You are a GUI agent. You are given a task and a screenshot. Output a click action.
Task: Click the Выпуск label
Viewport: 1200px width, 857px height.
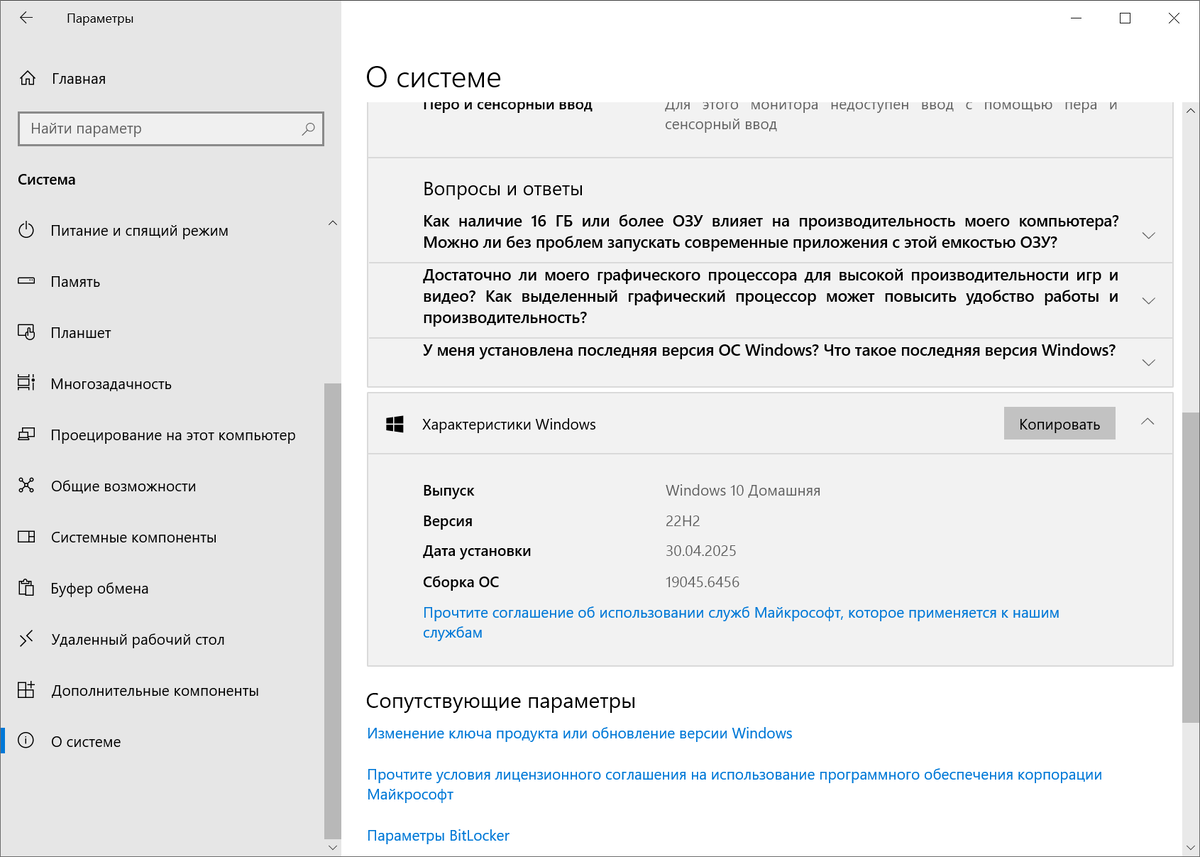[449, 490]
